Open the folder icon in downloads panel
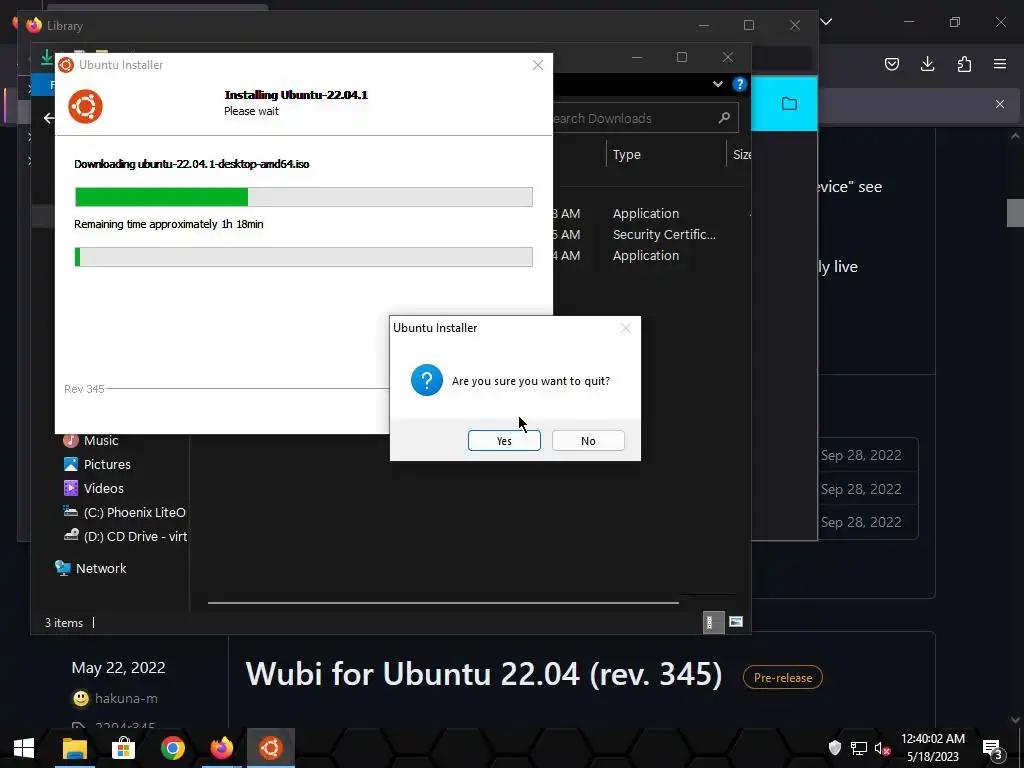This screenshot has width=1024, height=768. [789, 104]
